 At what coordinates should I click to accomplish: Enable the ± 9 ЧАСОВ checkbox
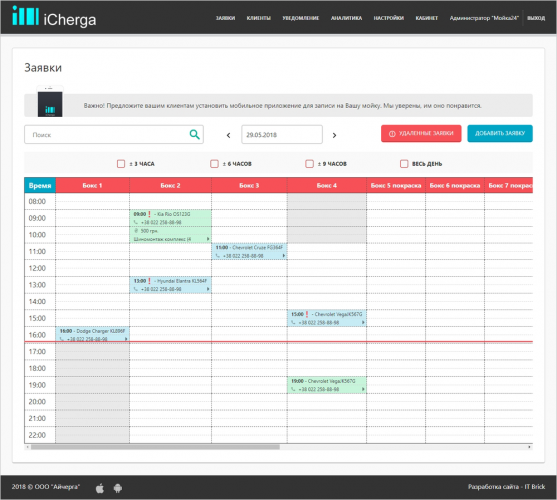pos(309,164)
